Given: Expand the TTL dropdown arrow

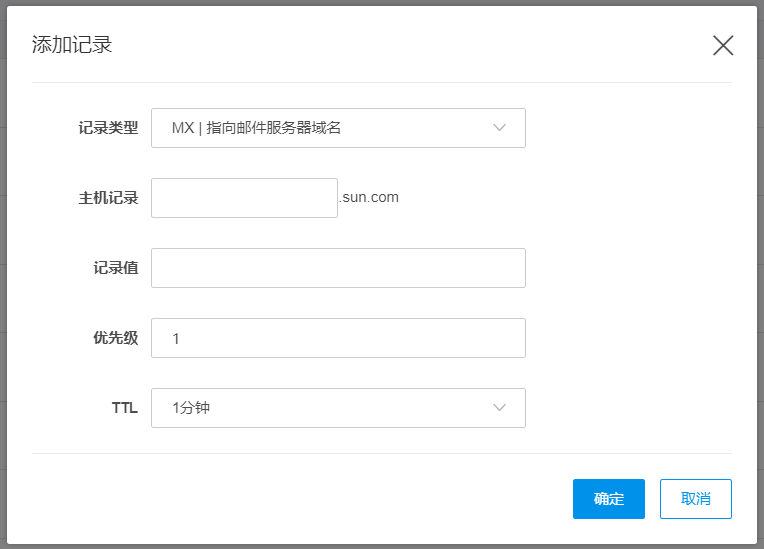Looking at the screenshot, I should [x=500, y=408].
